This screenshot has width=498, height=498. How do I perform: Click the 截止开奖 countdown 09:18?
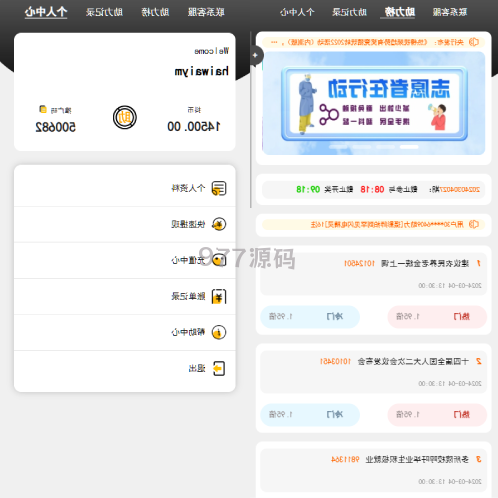click(308, 190)
